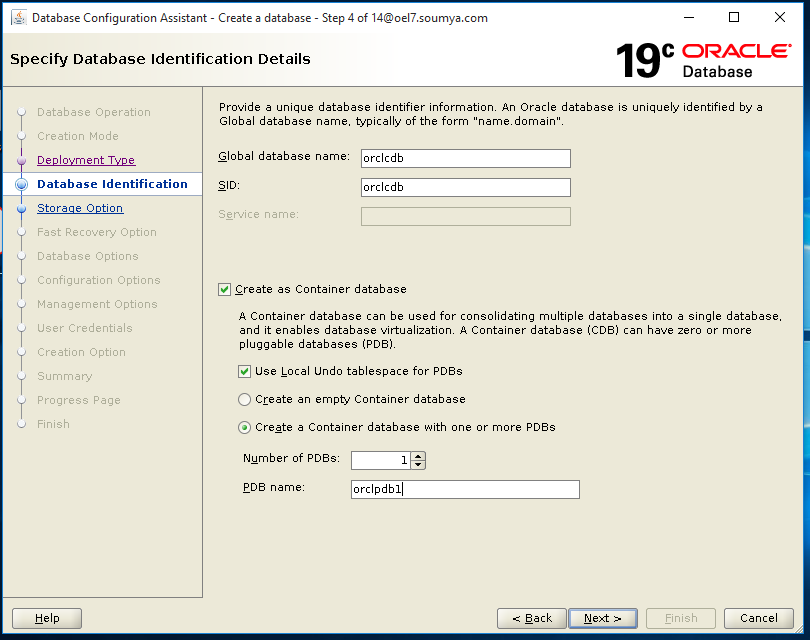Select Create an empty Container database
This screenshot has height=640, width=810.
point(244,399)
